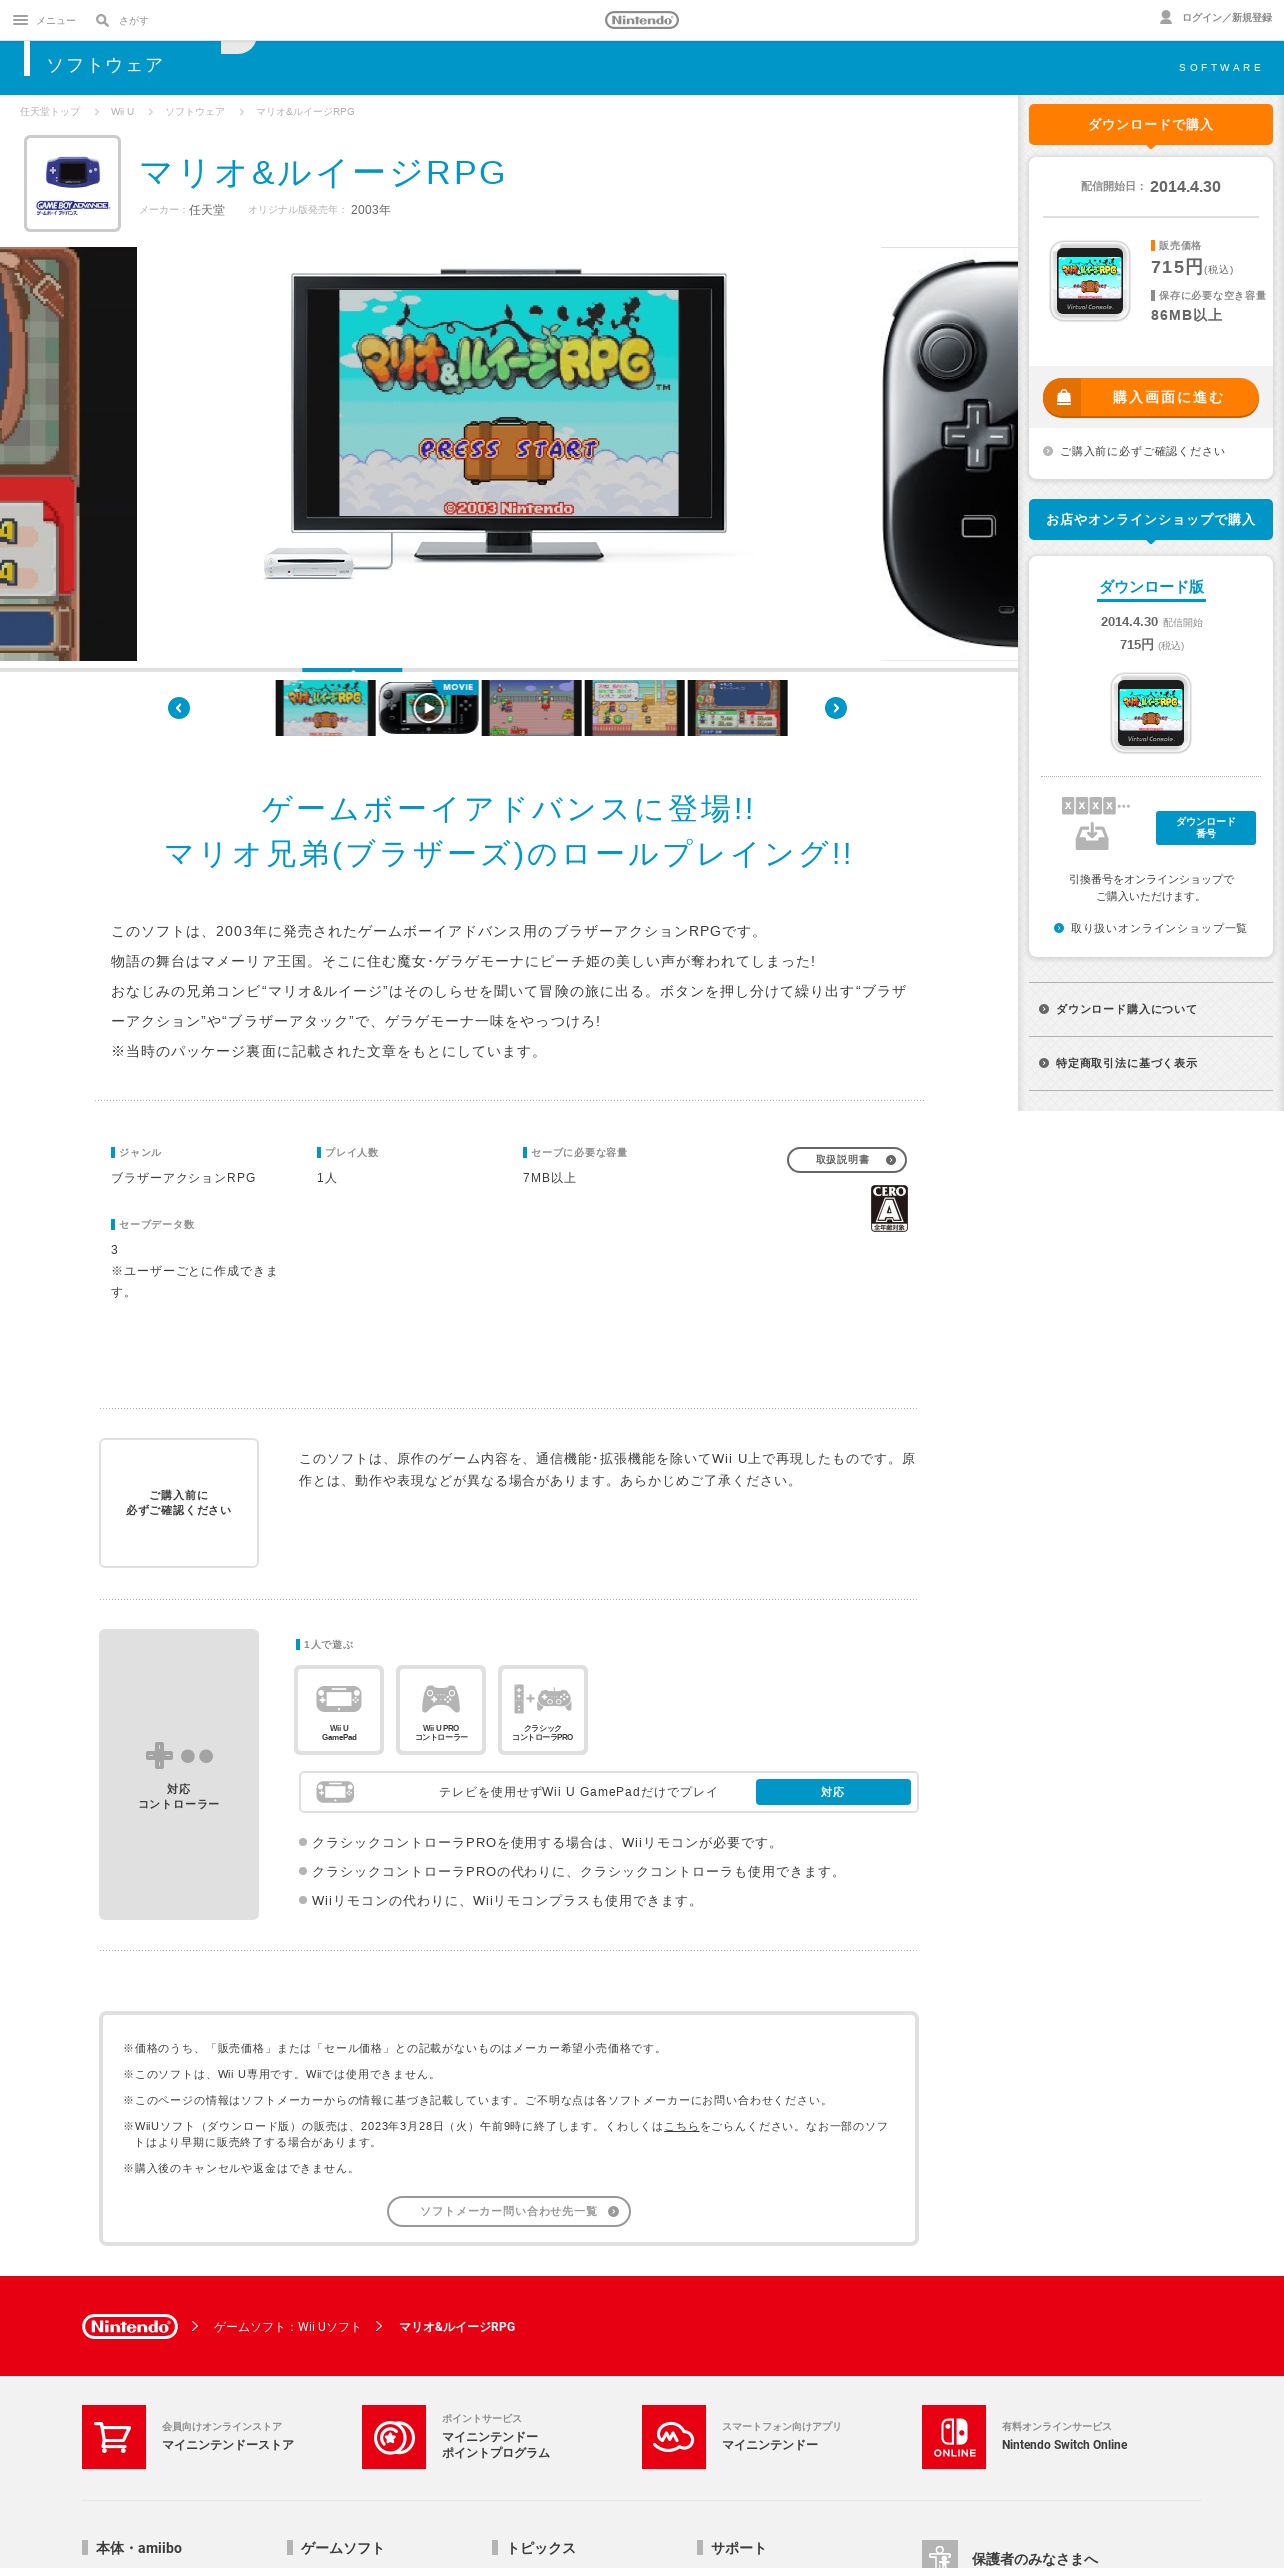The width and height of the screenshot is (1284, 2568).
Task: Go to ソフトウェア breadcrumb link
Action: (195, 112)
